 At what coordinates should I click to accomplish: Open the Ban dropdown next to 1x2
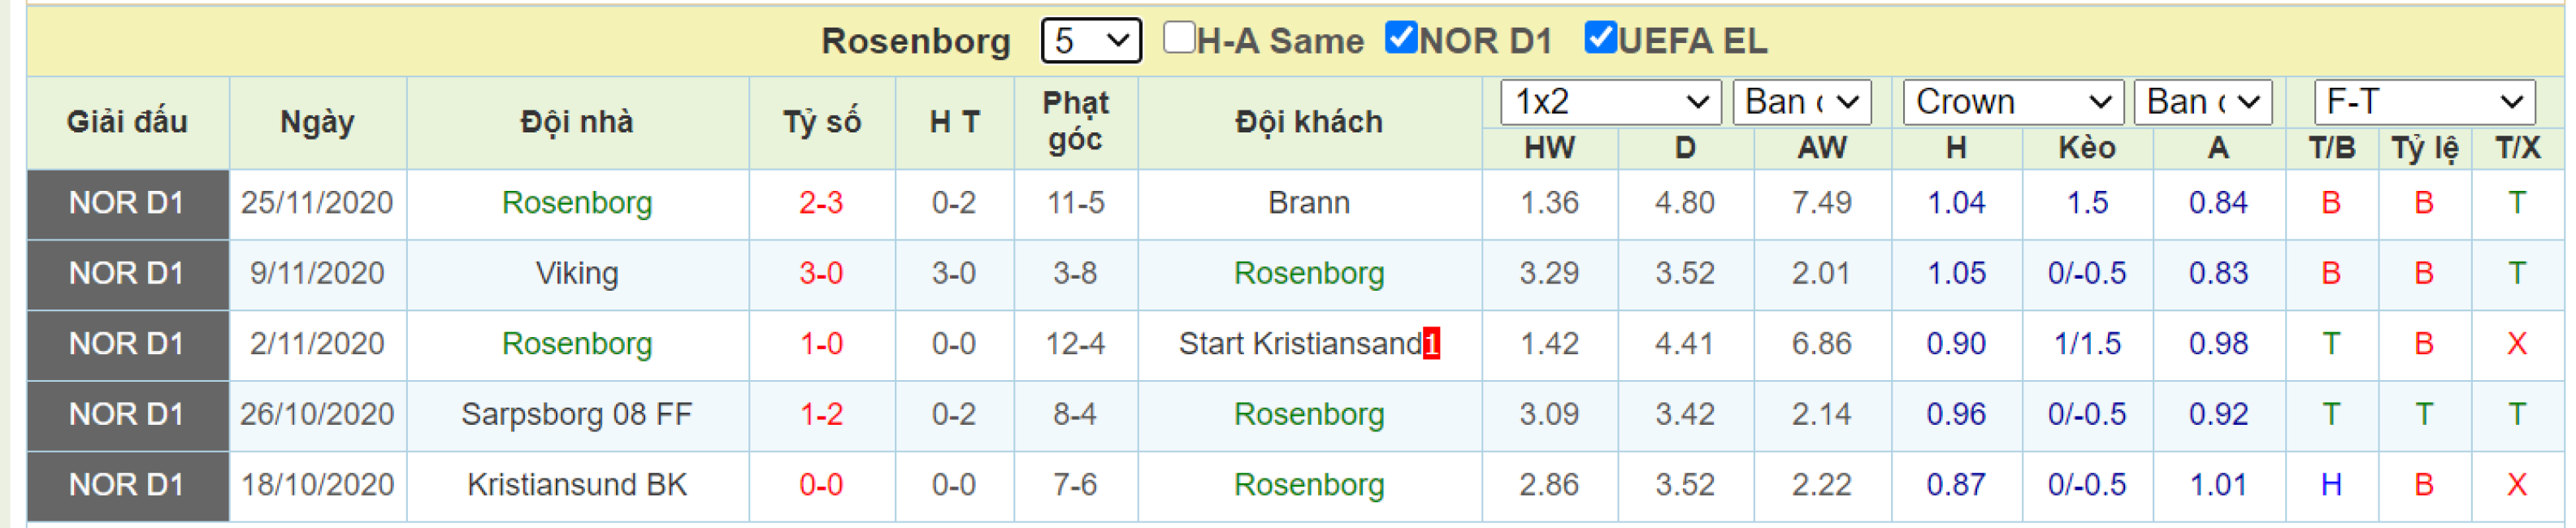point(1802,102)
